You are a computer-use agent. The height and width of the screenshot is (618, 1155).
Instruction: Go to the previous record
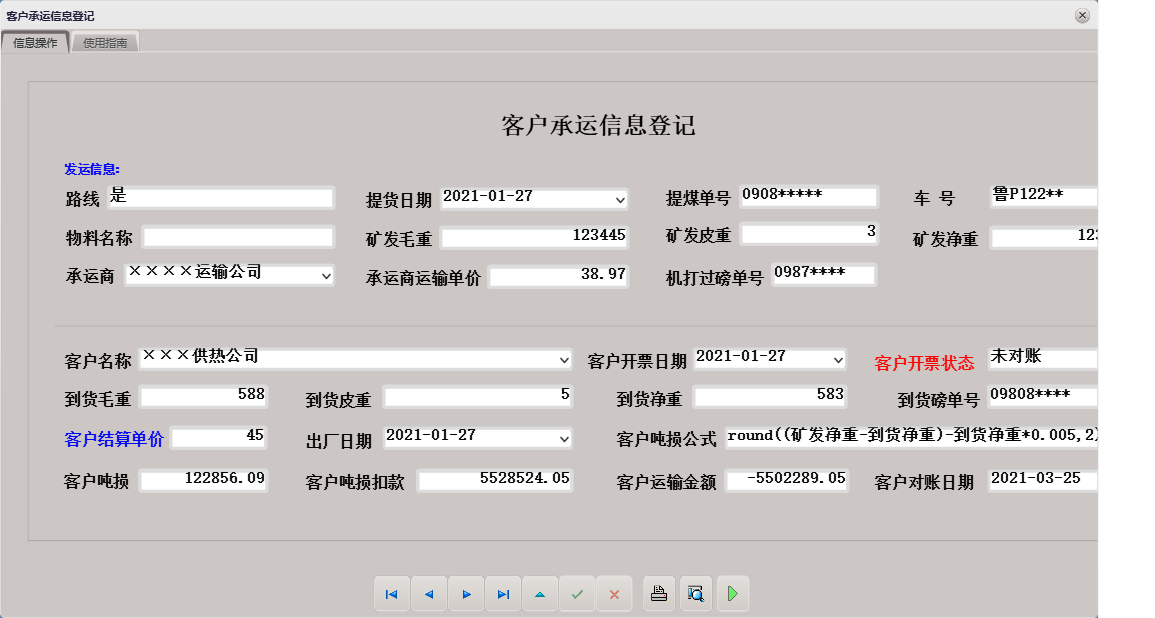click(429, 593)
